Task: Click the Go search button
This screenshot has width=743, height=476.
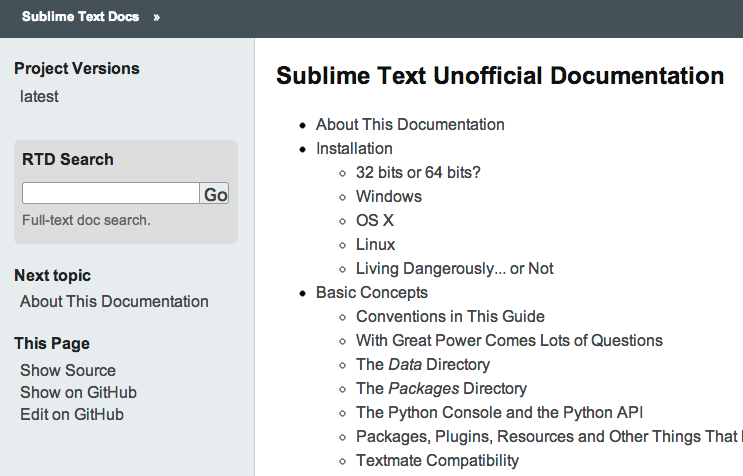Action: point(215,193)
